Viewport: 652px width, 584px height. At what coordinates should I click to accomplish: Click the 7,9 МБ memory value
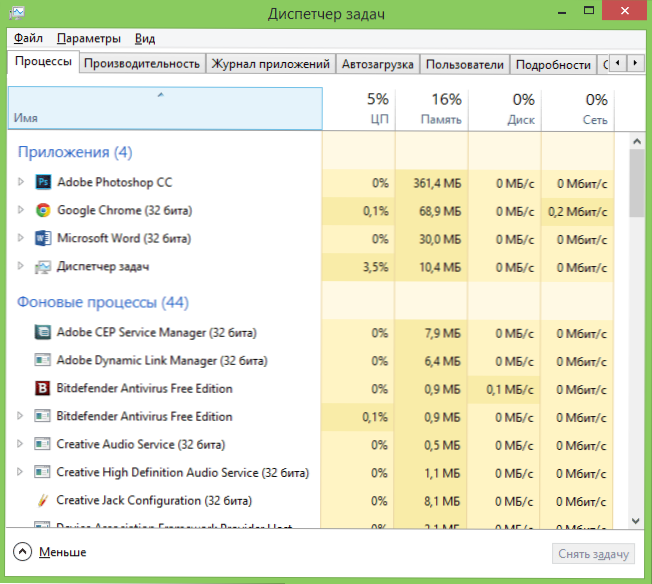442,334
